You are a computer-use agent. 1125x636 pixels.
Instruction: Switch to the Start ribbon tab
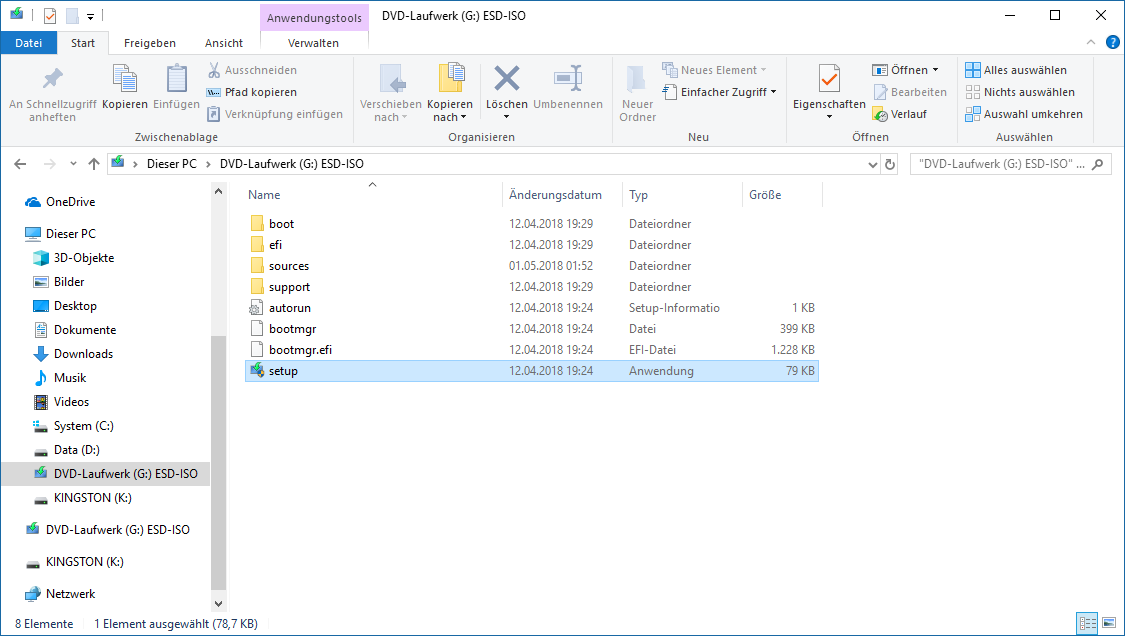pyautogui.click(x=83, y=43)
